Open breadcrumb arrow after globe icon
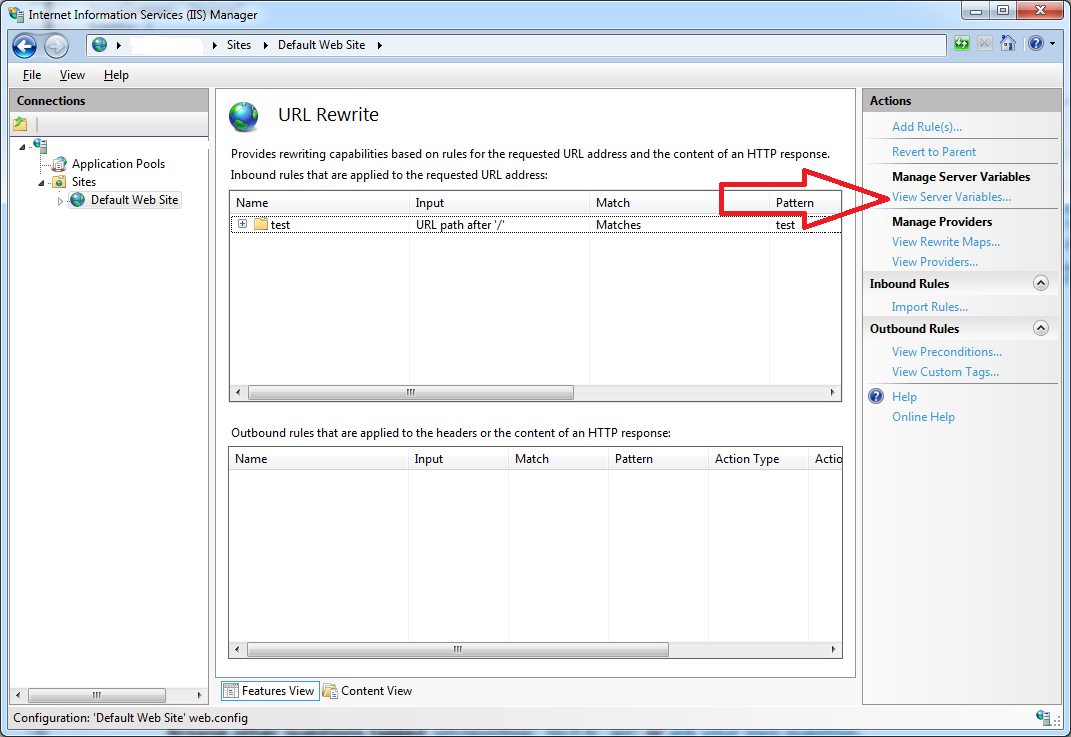The image size is (1071, 737). point(119,45)
